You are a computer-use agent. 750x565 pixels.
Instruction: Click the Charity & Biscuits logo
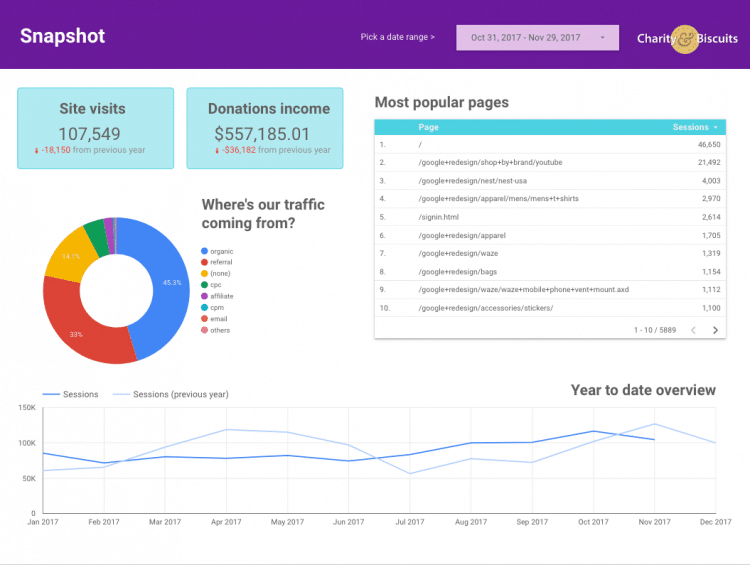click(x=687, y=39)
